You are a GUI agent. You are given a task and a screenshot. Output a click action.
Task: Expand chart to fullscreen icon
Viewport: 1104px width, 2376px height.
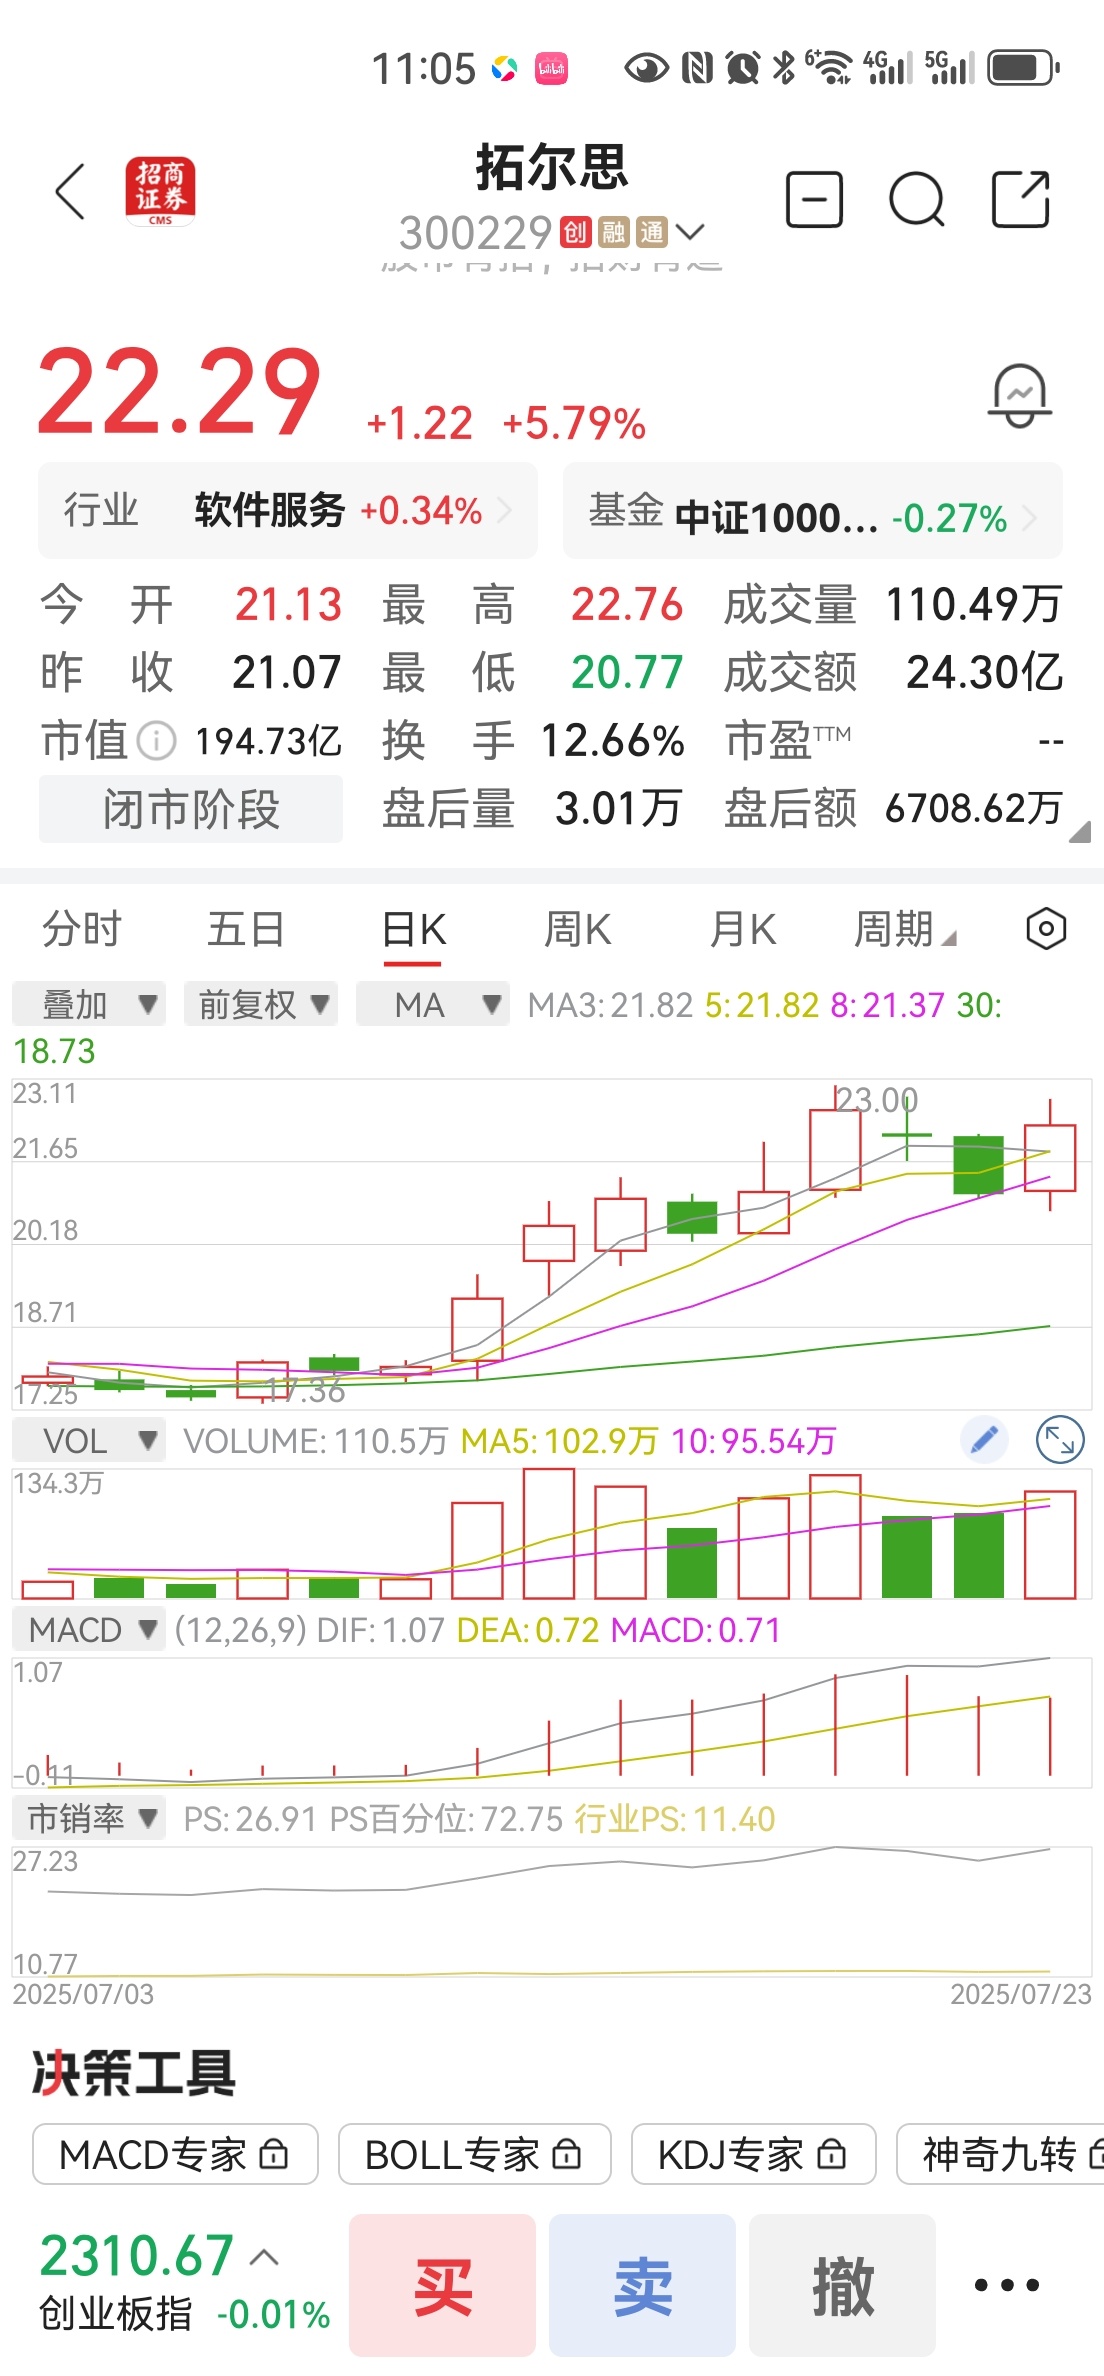(x=1060, y=1440)
